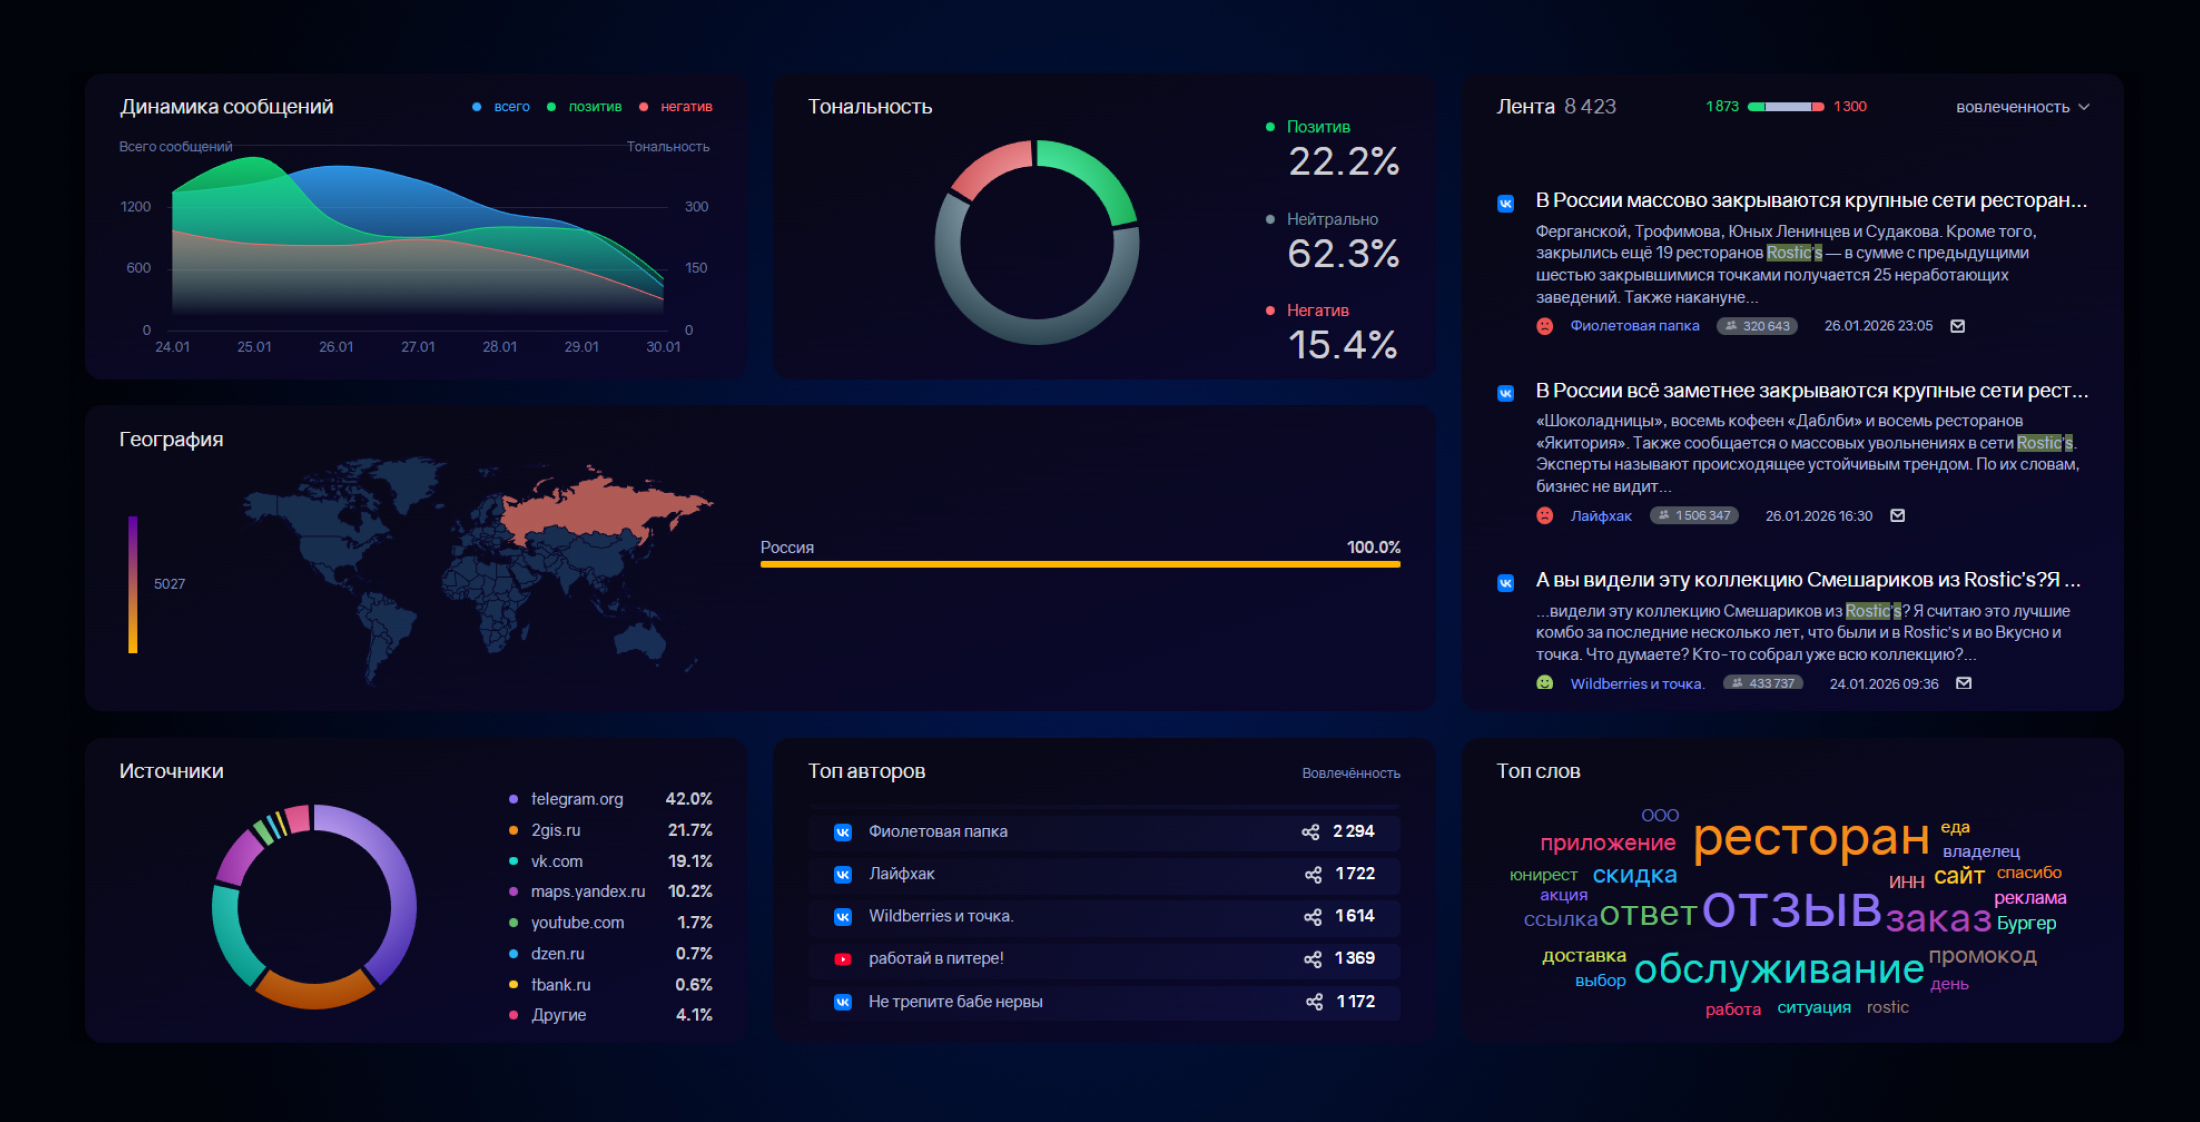Screen dimensions: 2200x1122
Task: Open post «В России массово закрываются крупные сети»
Action: (x=1811, y=201)
